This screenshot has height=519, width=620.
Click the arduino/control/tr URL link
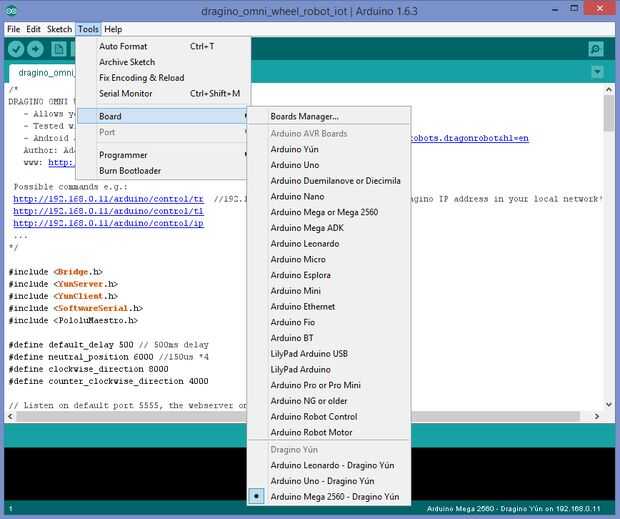(x=108, y=199)
